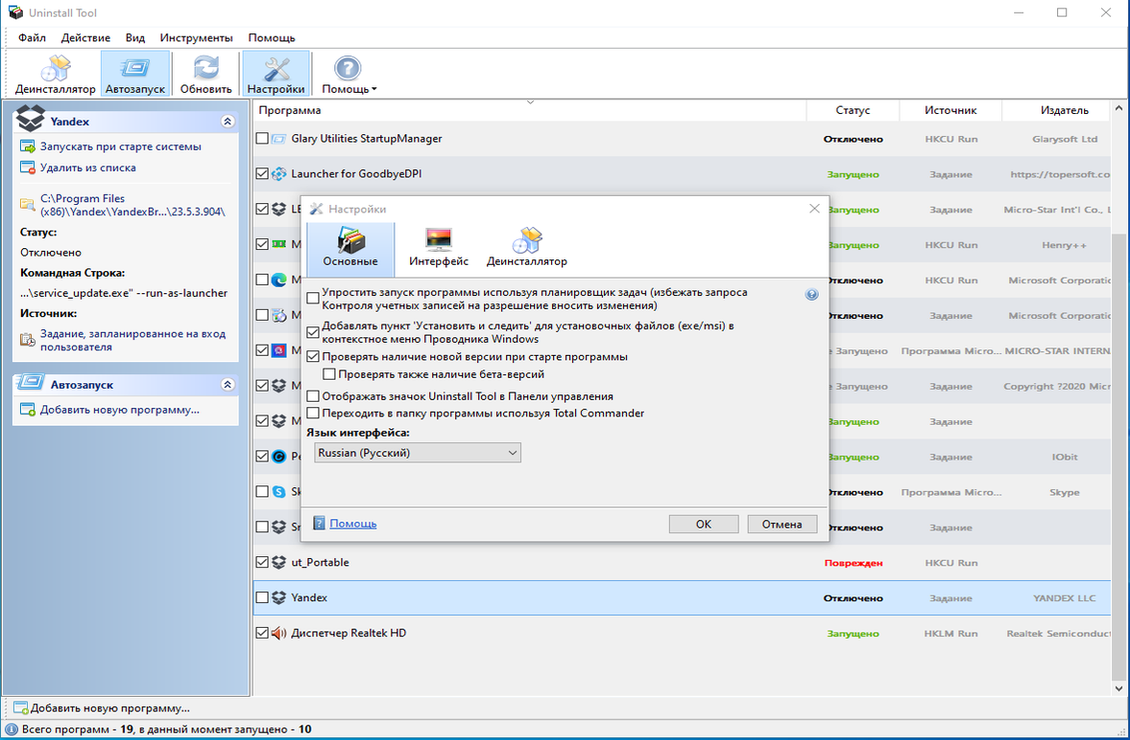Switch to the Автозапуск toolbar section
Viewport: 1130px width, 740px height.
135,74
